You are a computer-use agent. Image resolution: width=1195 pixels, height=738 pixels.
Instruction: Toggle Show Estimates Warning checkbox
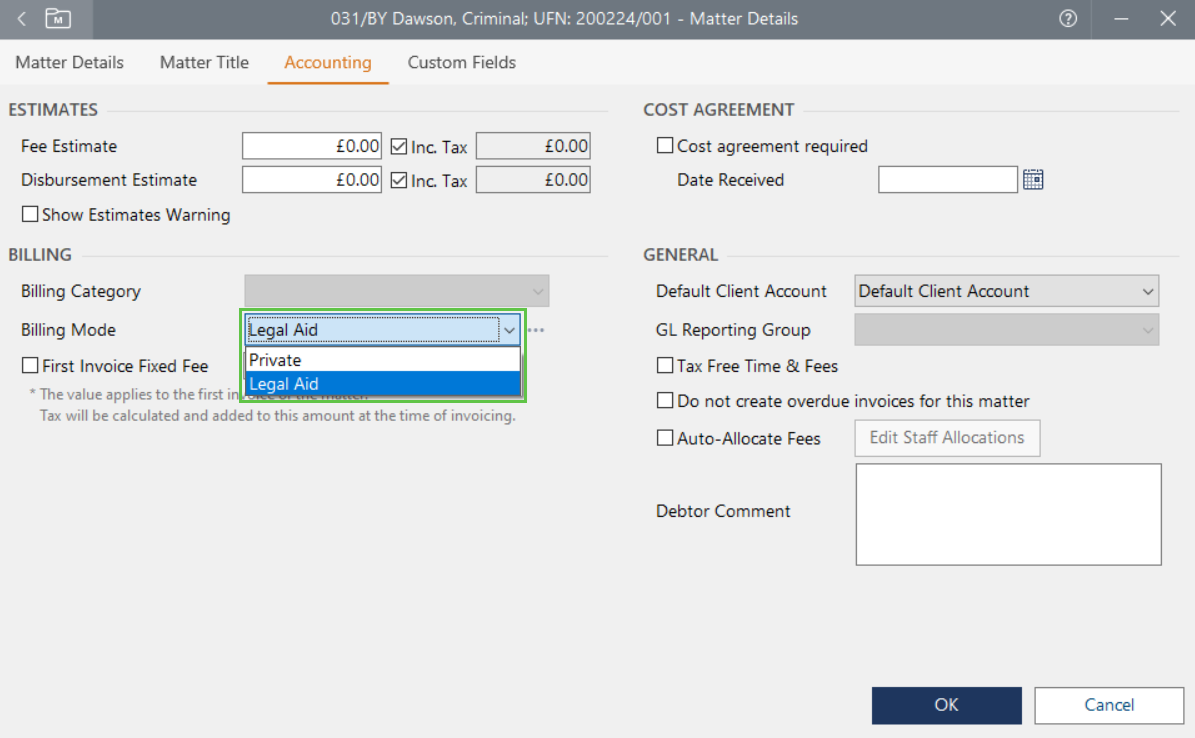point(30,214)
